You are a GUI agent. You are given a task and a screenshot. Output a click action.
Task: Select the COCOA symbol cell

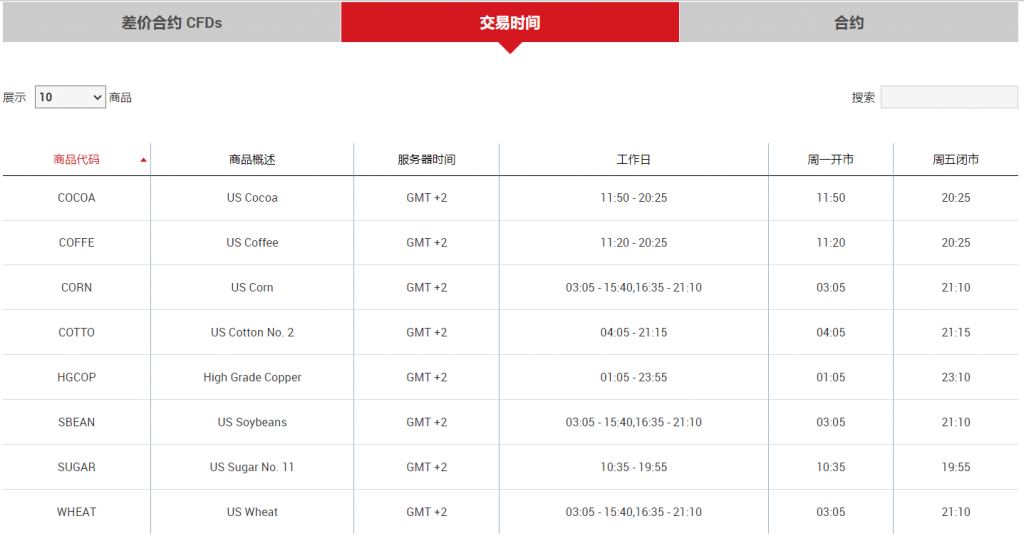coord(76,198)
